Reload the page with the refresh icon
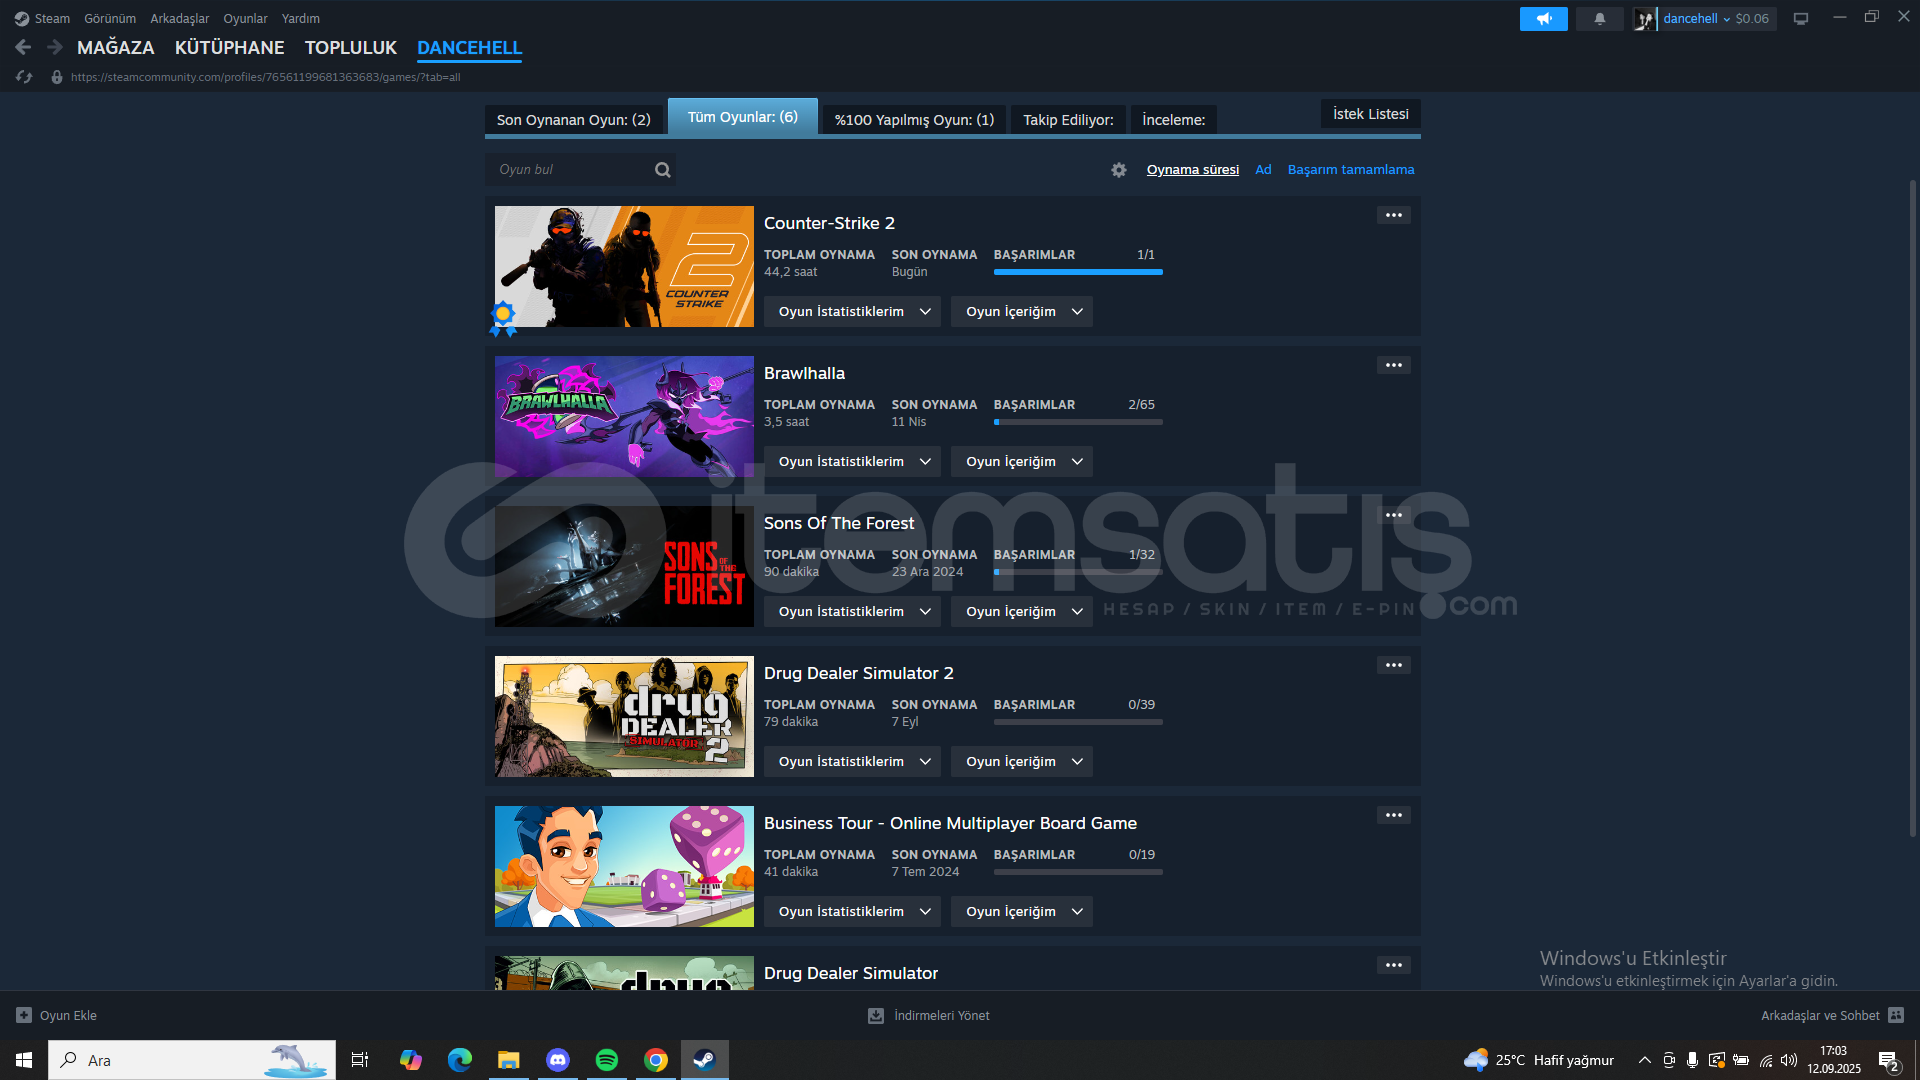The image size is (1920, 1080). 24,77
